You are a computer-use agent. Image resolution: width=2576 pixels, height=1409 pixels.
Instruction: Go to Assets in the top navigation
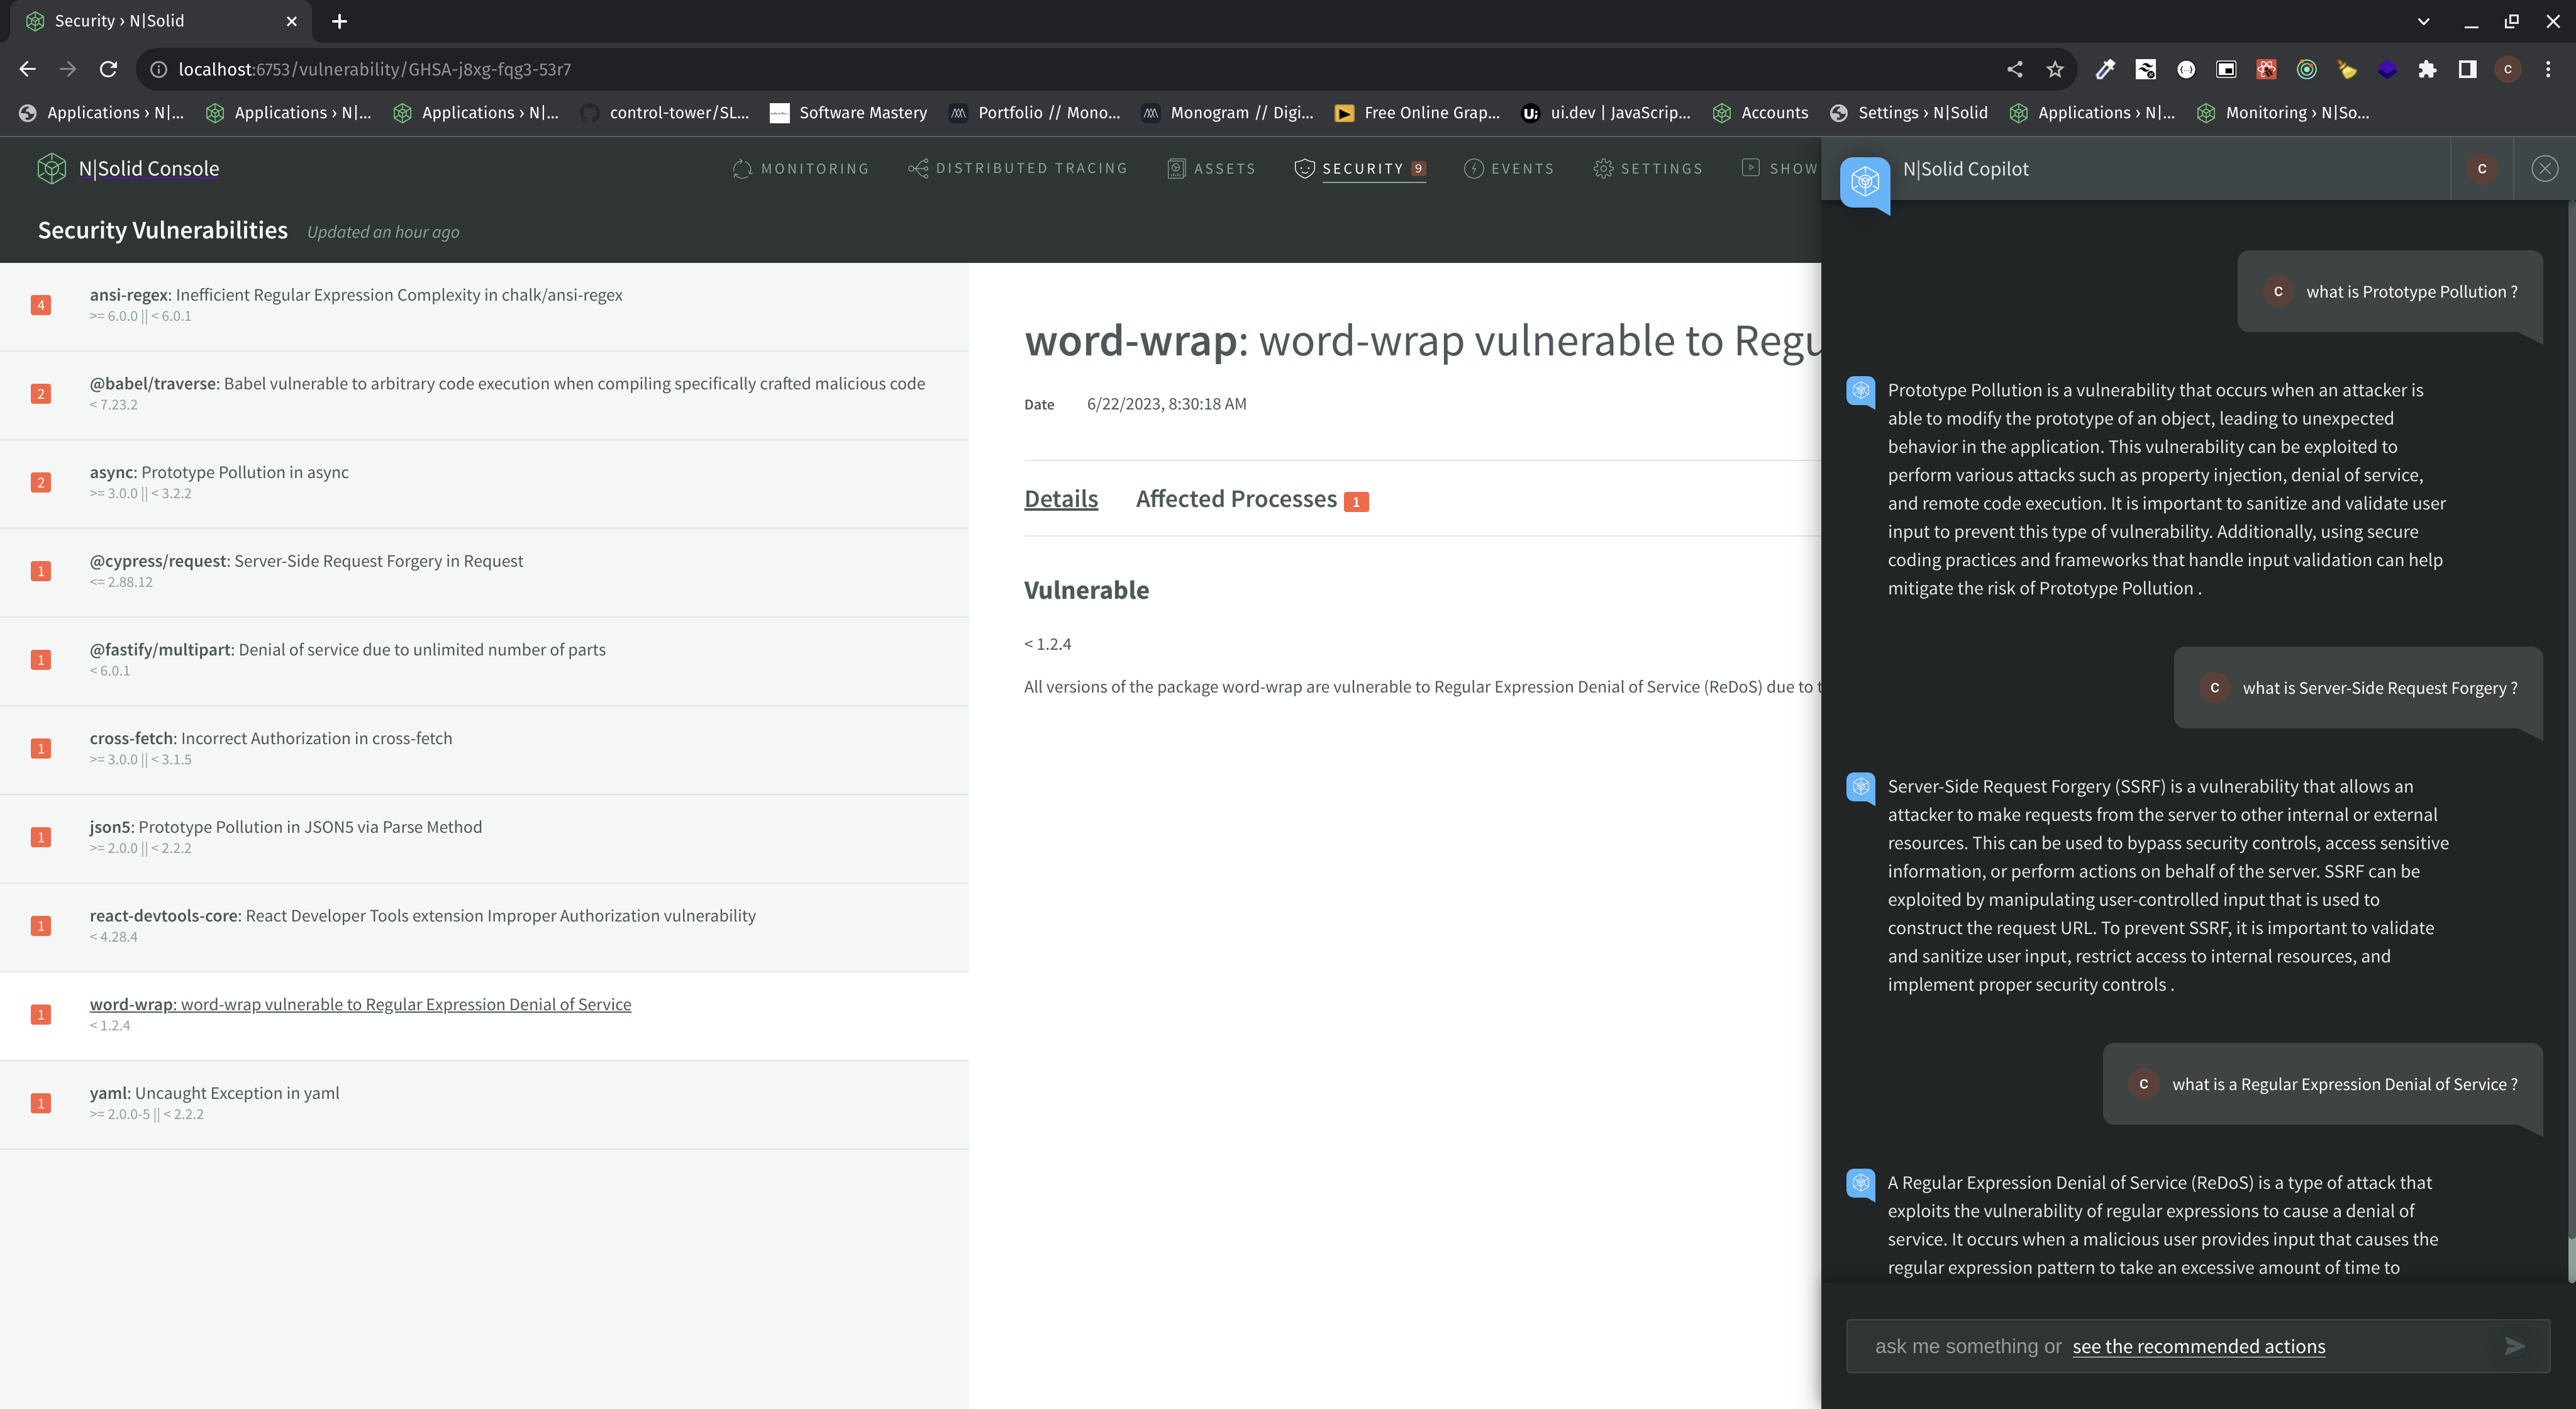click(1211, 169)
